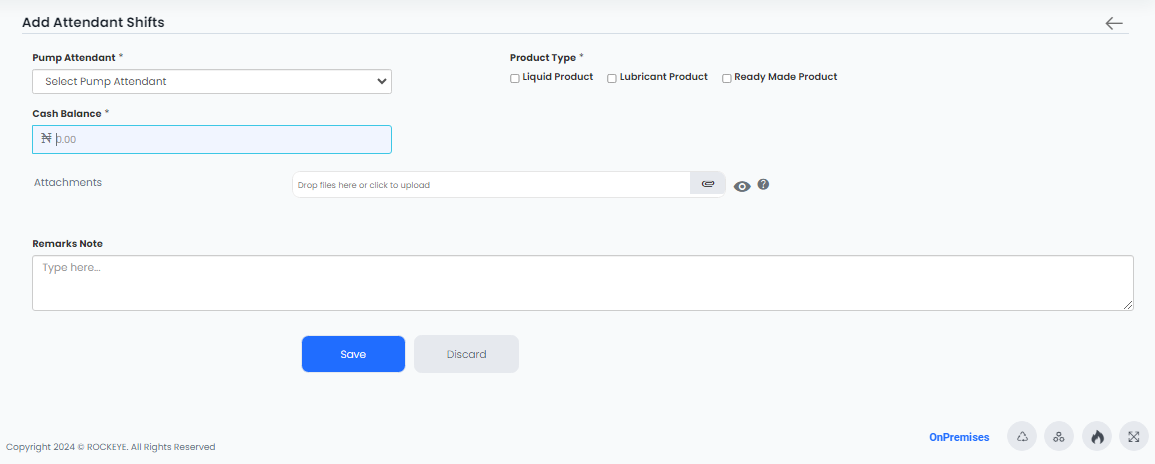The height and width of the screenshot is (464, 1155).
Task: Tick the Lubricant Product checkbox
Action: [611, 79]
